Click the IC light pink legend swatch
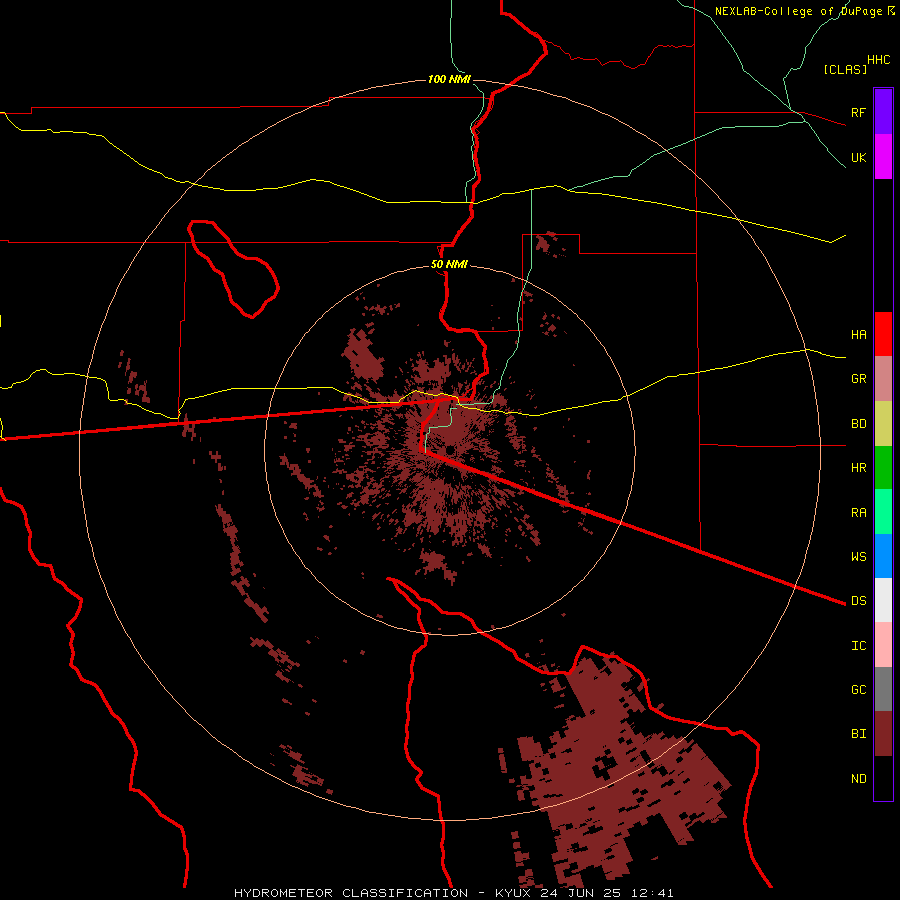This screenshot has height=900, width=900. [883, 645]
